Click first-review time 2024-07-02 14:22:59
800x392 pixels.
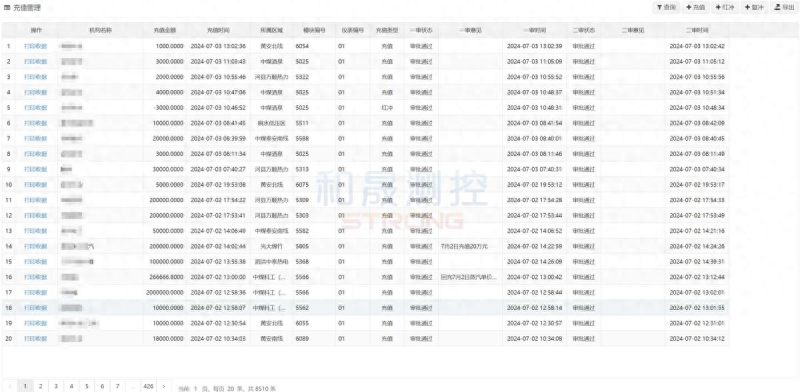pos(534,246)
